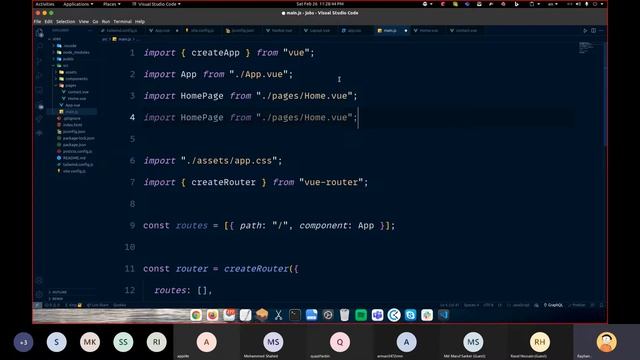Expand the OUTLINE section
Viewport: 640px width, 360px height.
pyautogui.click(x=59, y=292)
